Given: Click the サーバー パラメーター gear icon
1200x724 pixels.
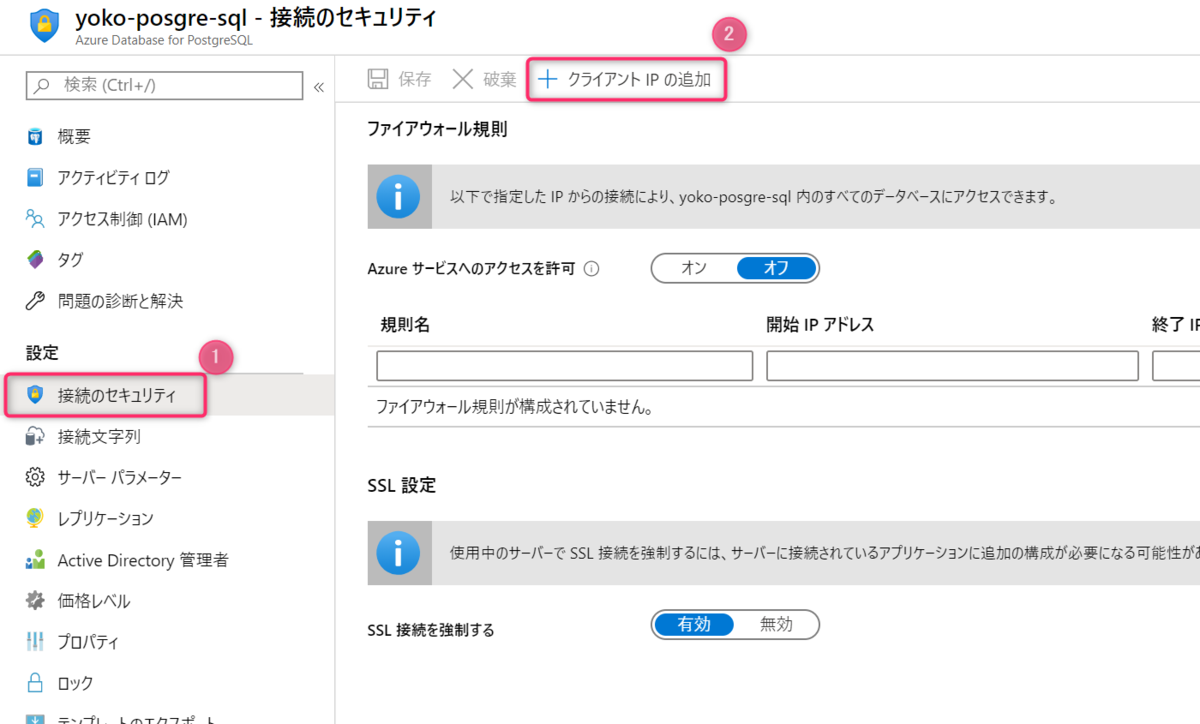Looking at the screenshot, I should pos(35,477).
